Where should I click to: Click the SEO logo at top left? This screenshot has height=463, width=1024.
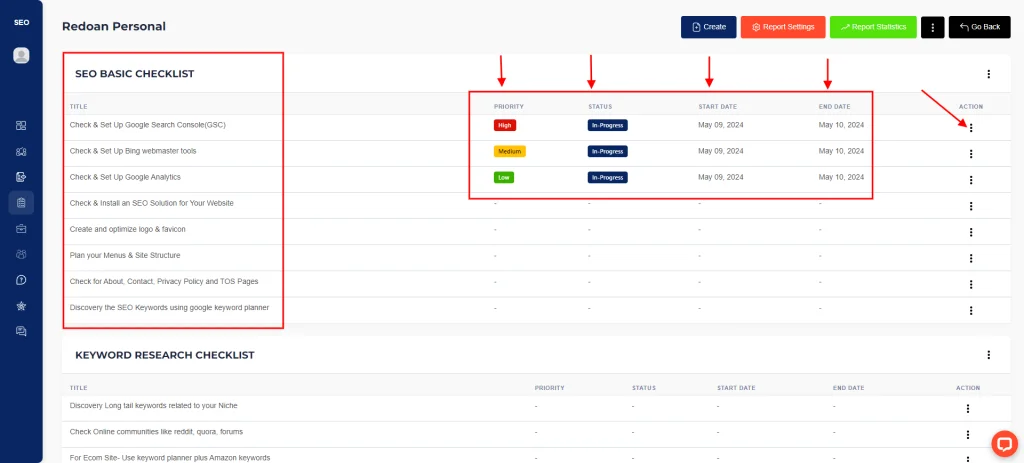(x=21, y=22)
